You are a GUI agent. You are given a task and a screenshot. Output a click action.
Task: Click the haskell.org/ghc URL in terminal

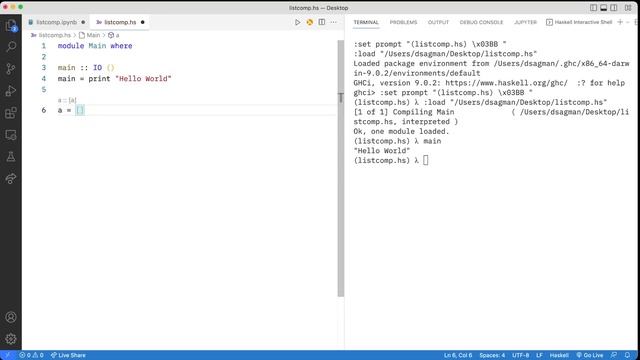506,83
